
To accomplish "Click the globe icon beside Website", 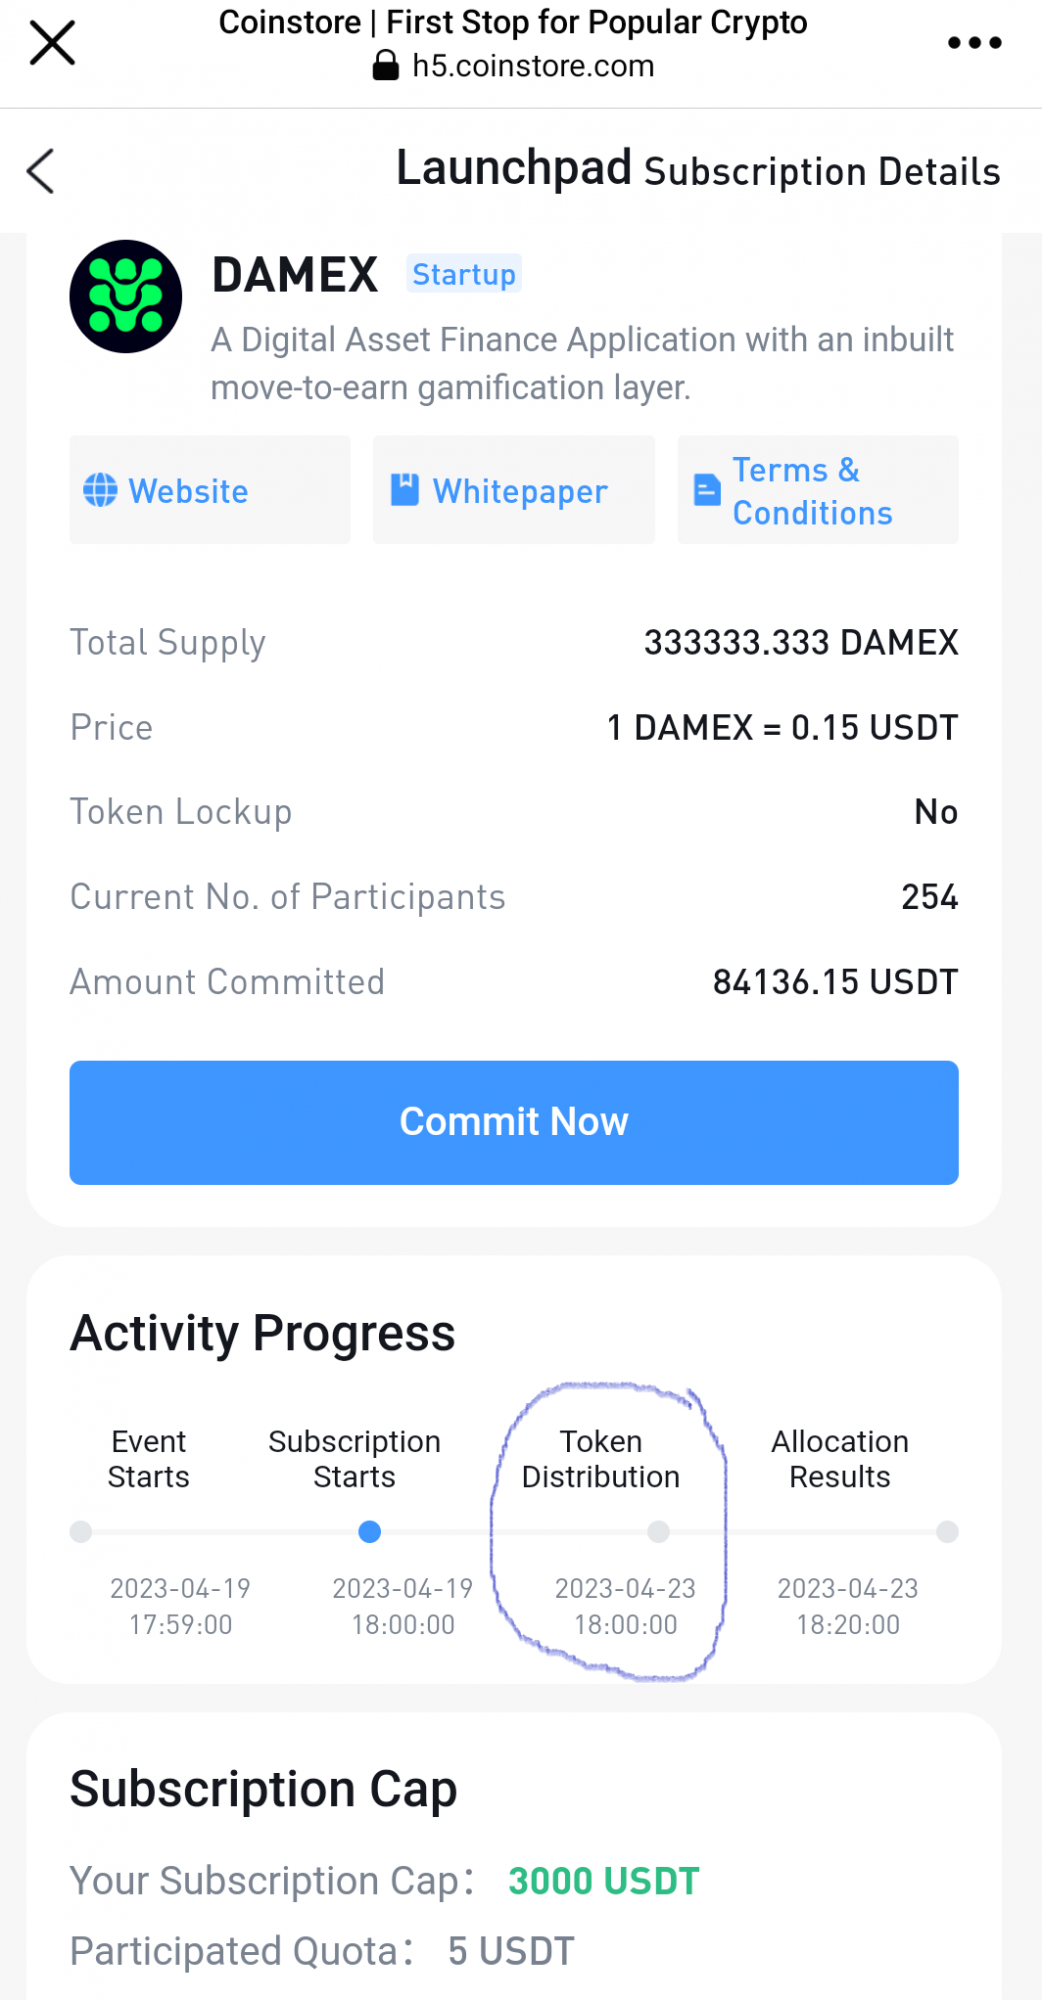I will (100, 490).
